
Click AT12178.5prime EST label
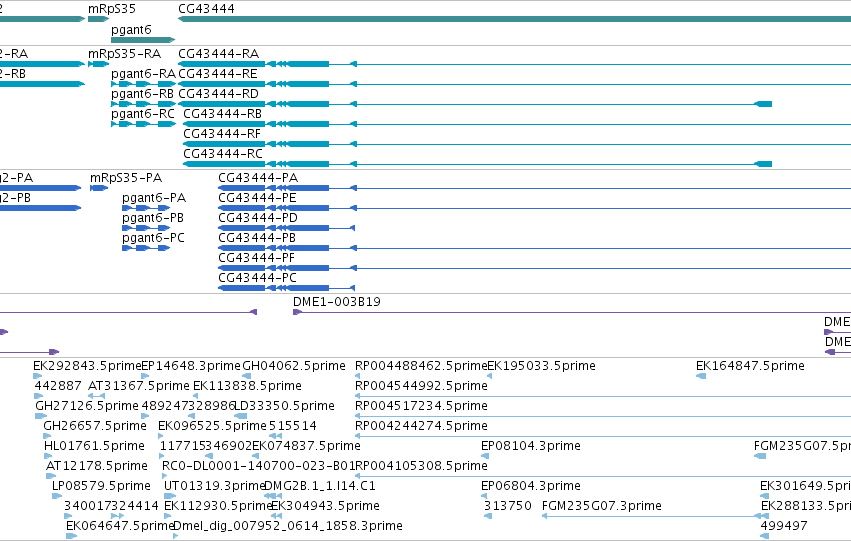coord(97,466)
